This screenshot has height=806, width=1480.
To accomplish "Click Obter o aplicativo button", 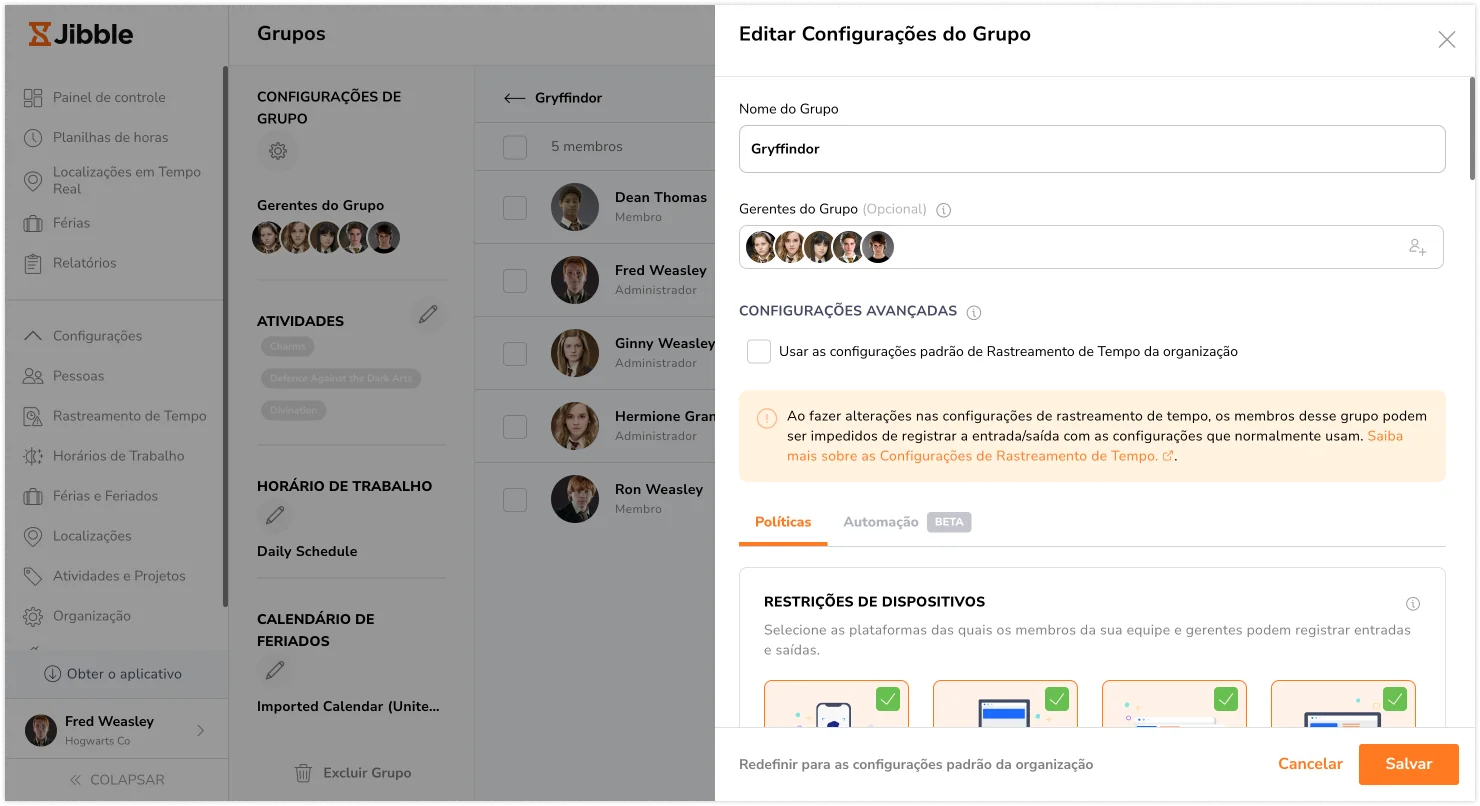I will click(x=114, y=674).
